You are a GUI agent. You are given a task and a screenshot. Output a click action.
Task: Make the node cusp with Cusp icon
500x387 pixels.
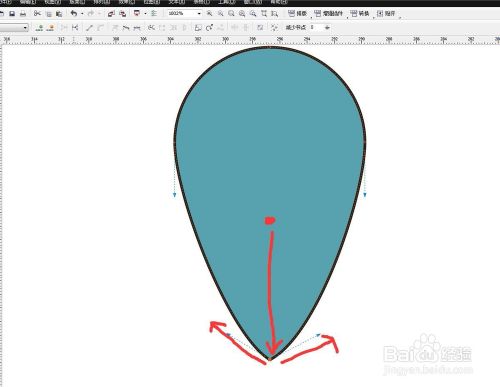[115, 28]
